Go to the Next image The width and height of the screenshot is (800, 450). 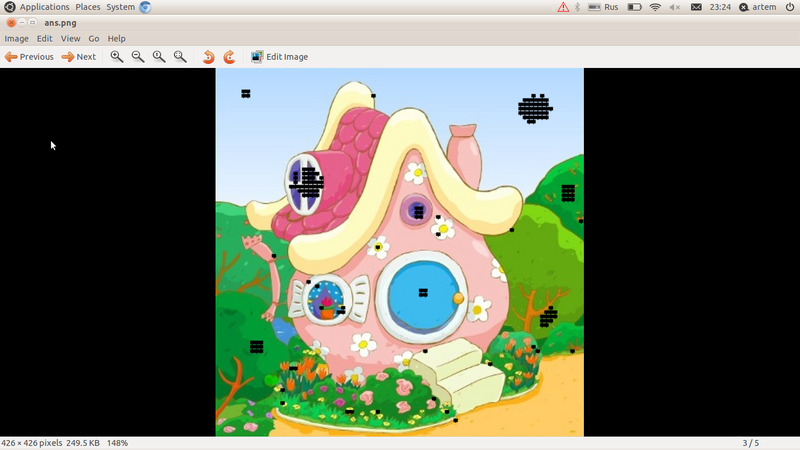[x=79, y=57]
